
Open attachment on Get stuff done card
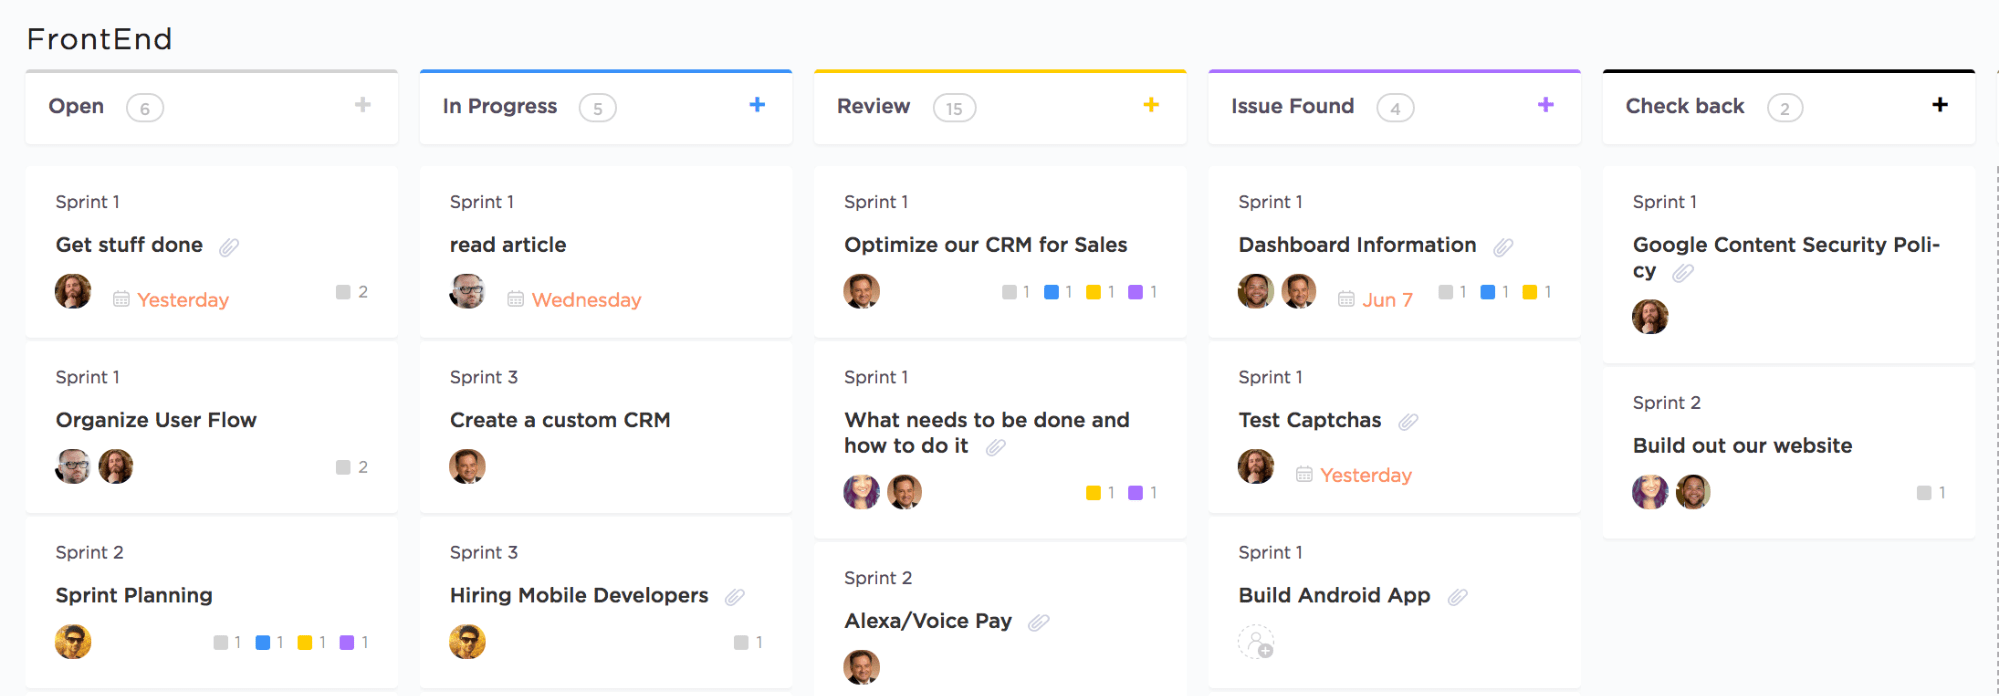tap(229, 247)
